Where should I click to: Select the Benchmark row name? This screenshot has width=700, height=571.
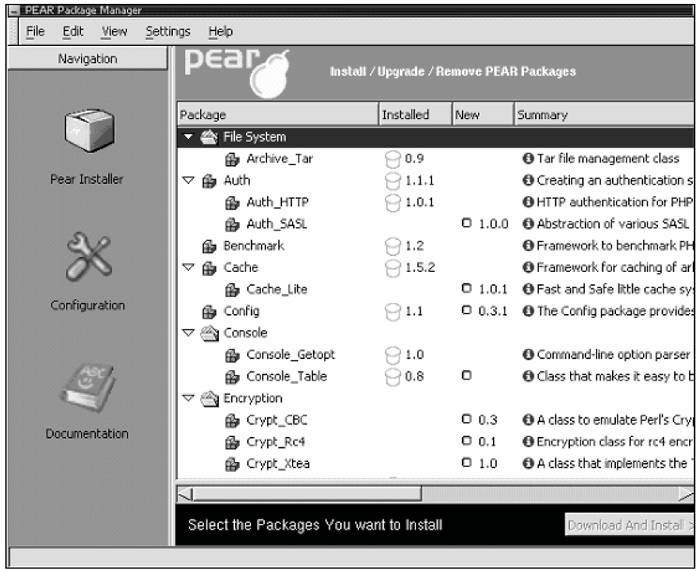coord(254,246)
